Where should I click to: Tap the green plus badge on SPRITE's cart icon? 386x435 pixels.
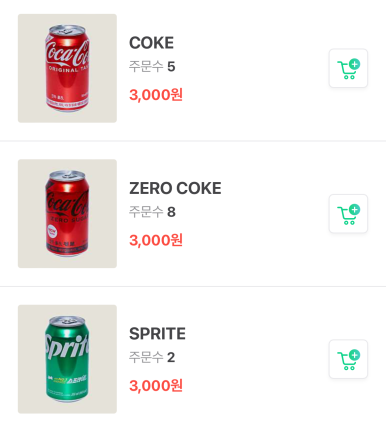pyautogui.click(x=354, y=355)
